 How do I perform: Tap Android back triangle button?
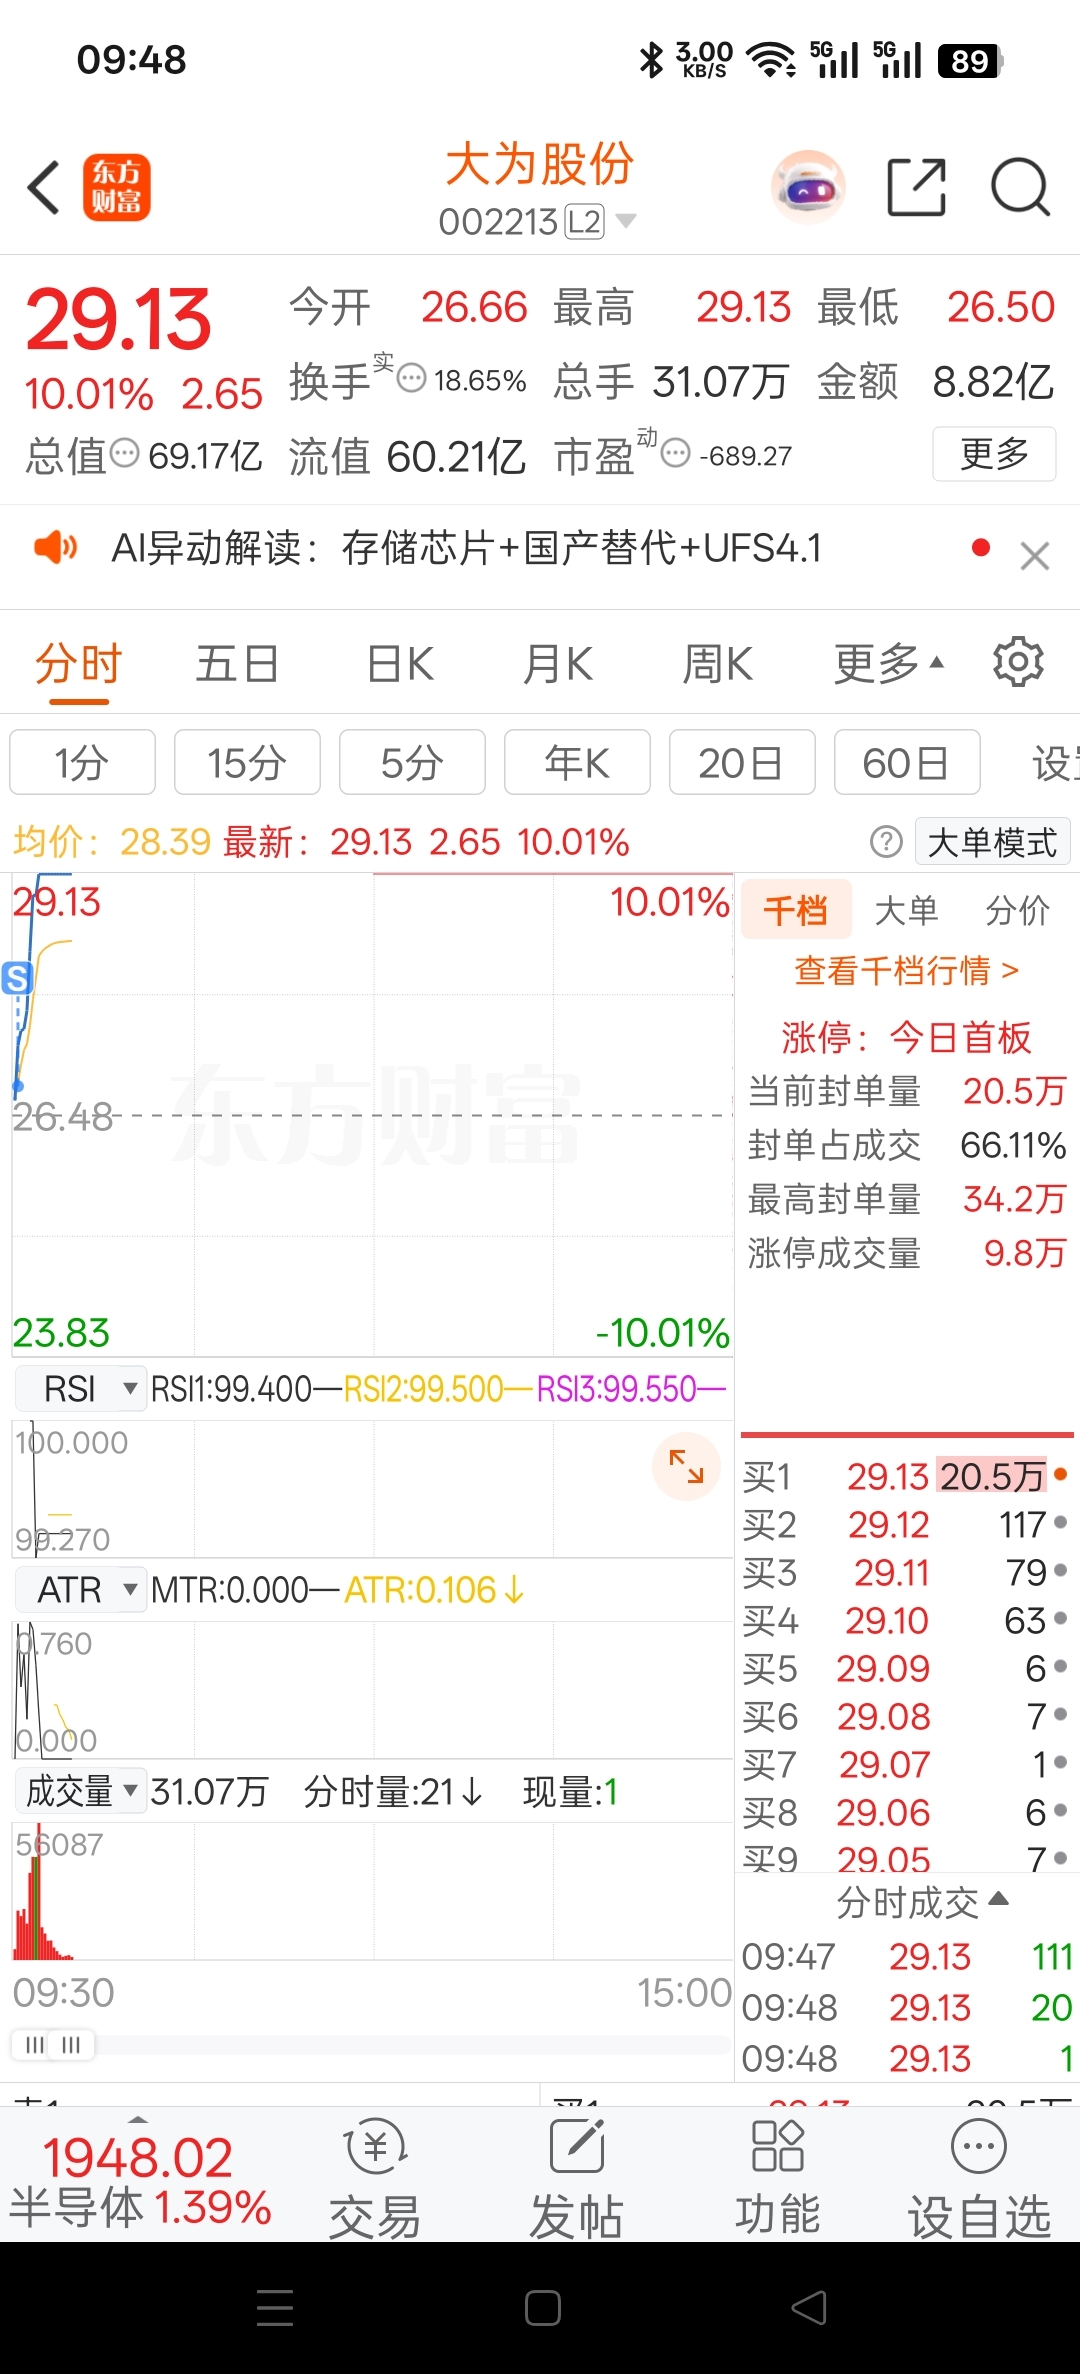coord(808,2308)
